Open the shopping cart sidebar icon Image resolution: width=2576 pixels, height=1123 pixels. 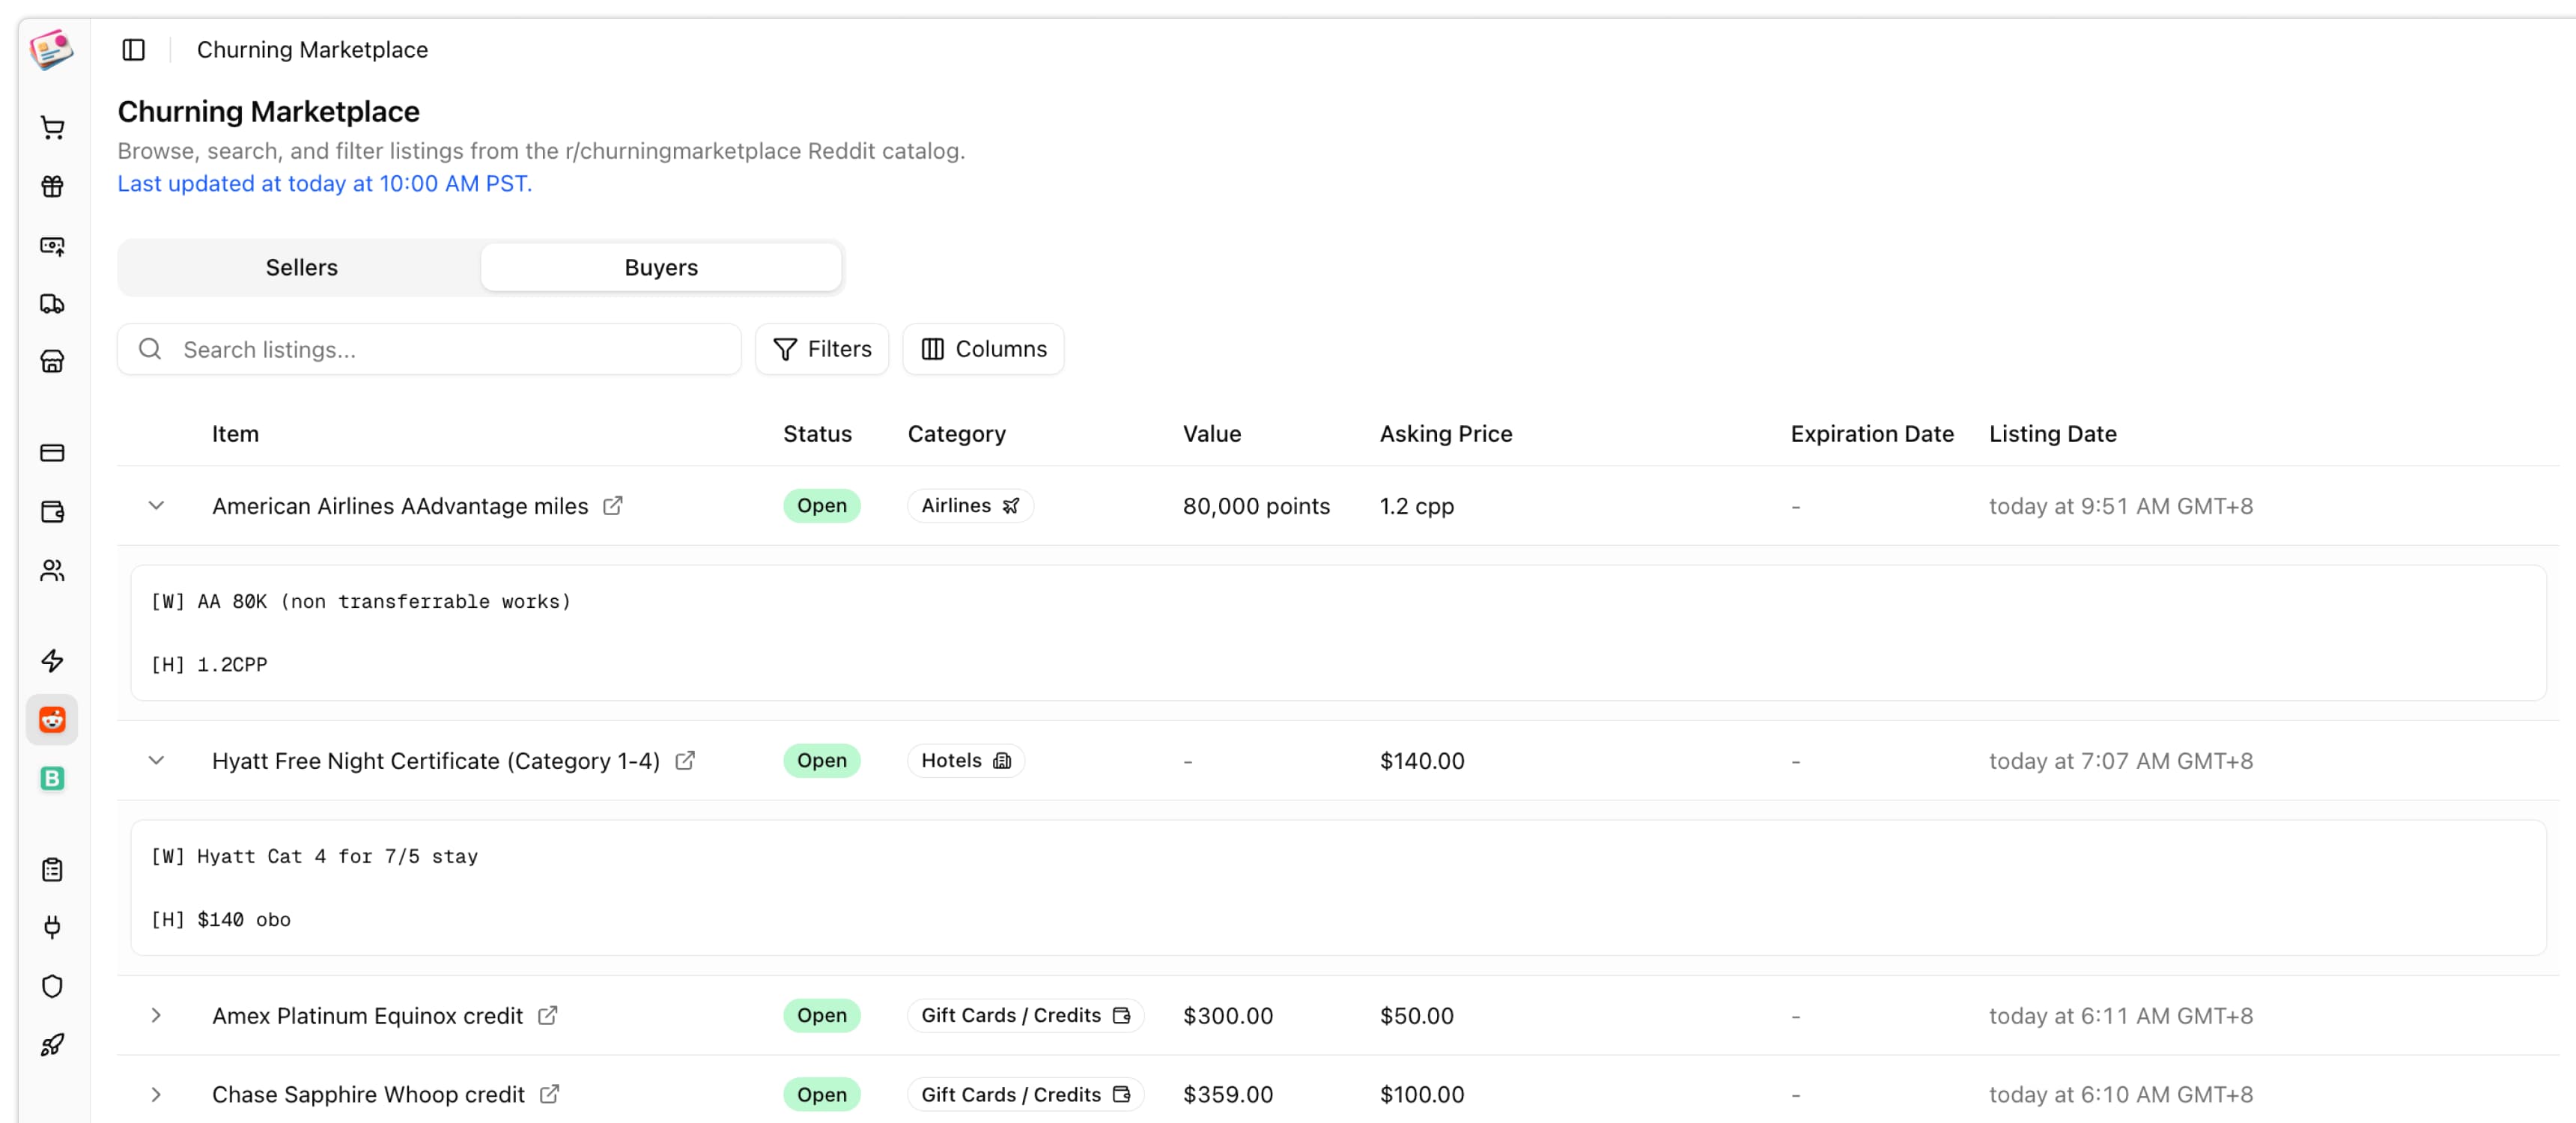[x=52, y=127]
